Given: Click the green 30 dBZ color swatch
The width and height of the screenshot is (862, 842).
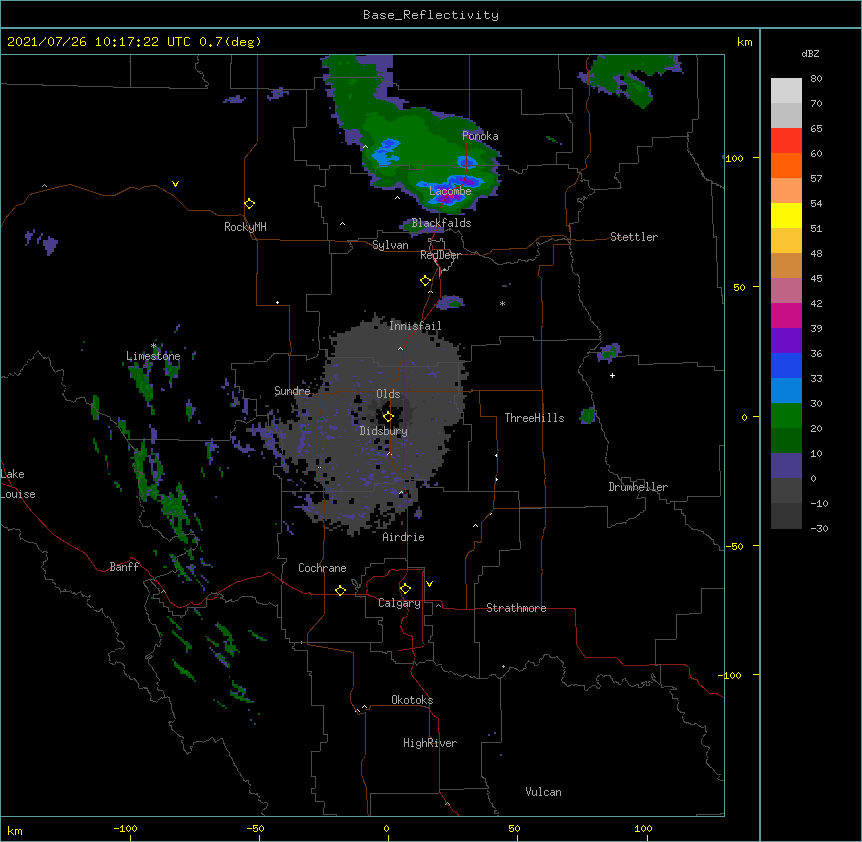Looking at the screenshot, I should point(786,416).
